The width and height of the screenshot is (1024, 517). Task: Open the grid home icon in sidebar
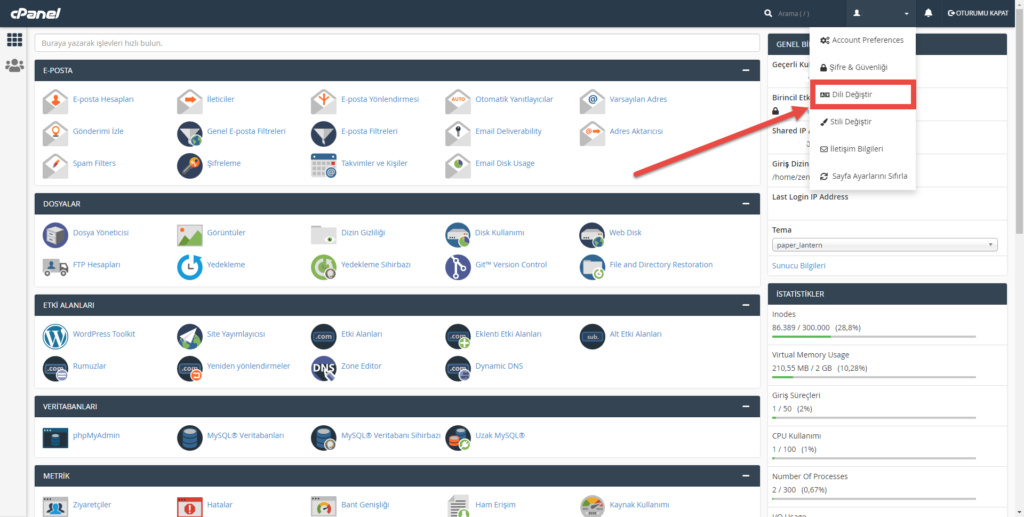pyautogui.click(x=14, y=40)
